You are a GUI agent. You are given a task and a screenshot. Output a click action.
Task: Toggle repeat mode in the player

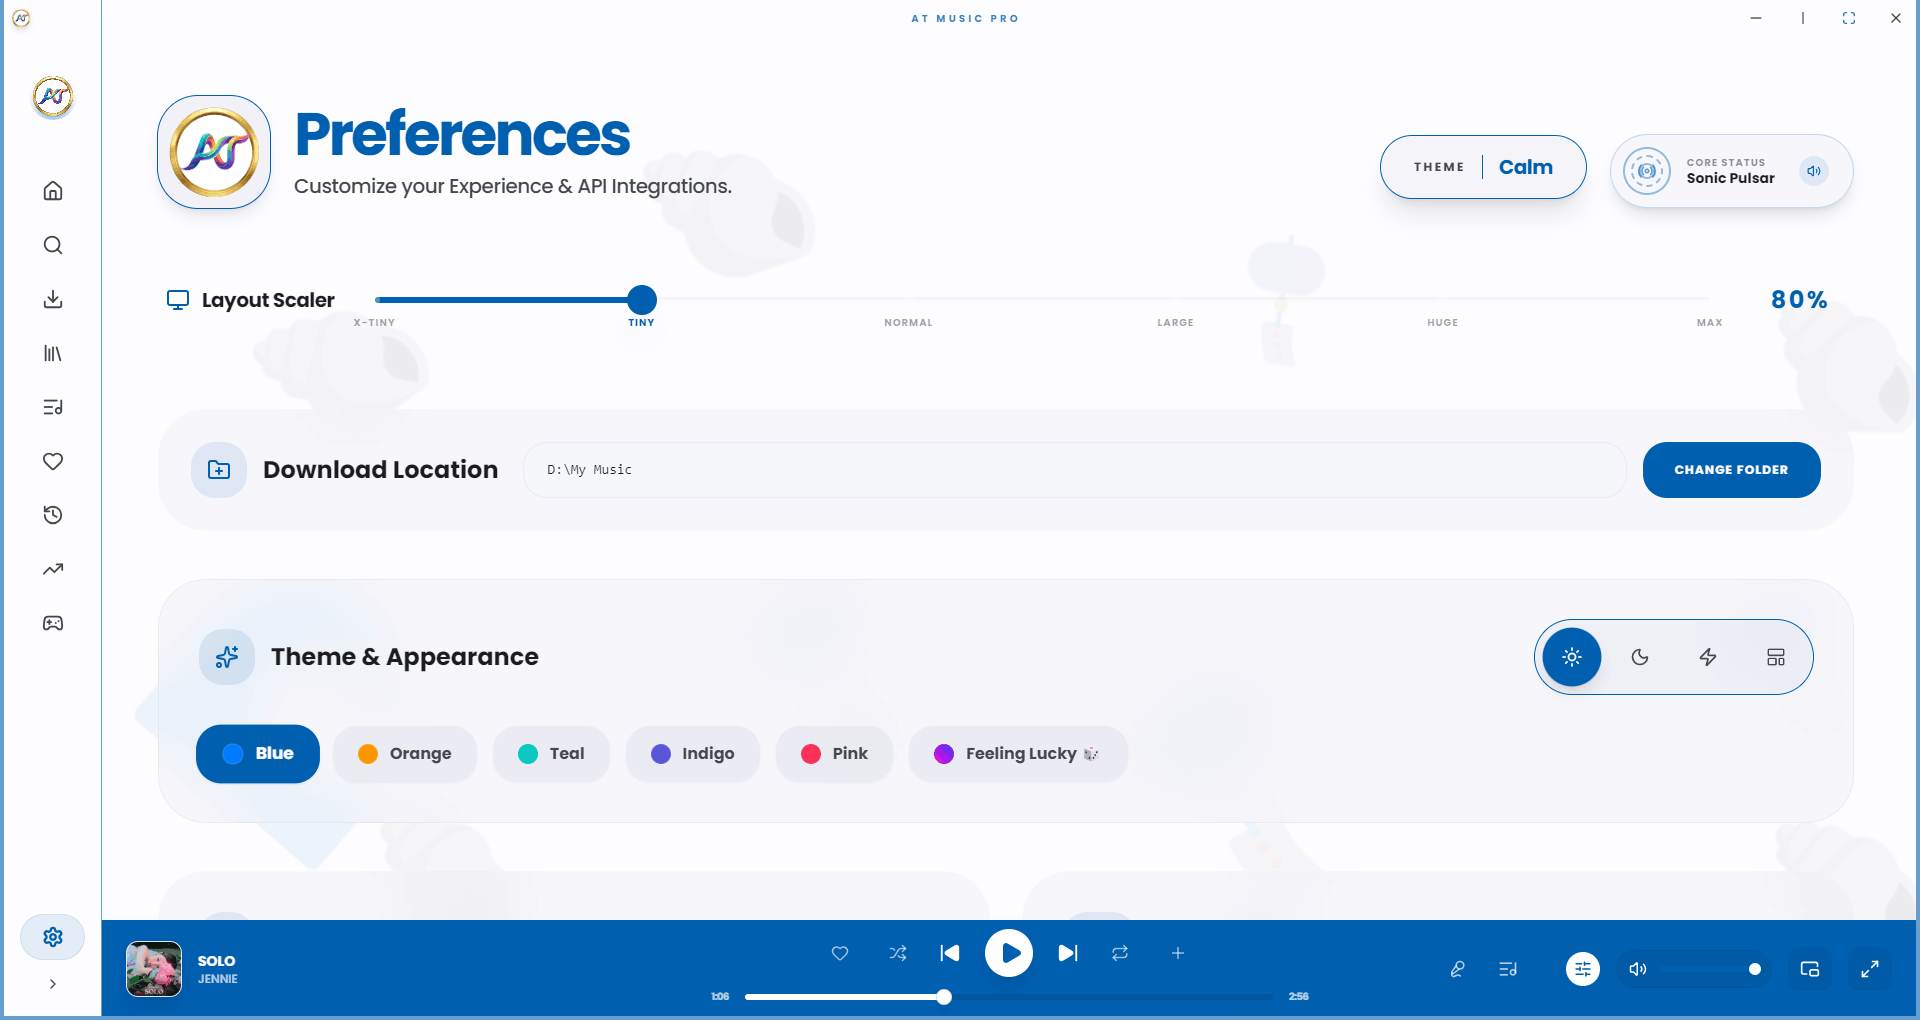tap(1119, 953)
